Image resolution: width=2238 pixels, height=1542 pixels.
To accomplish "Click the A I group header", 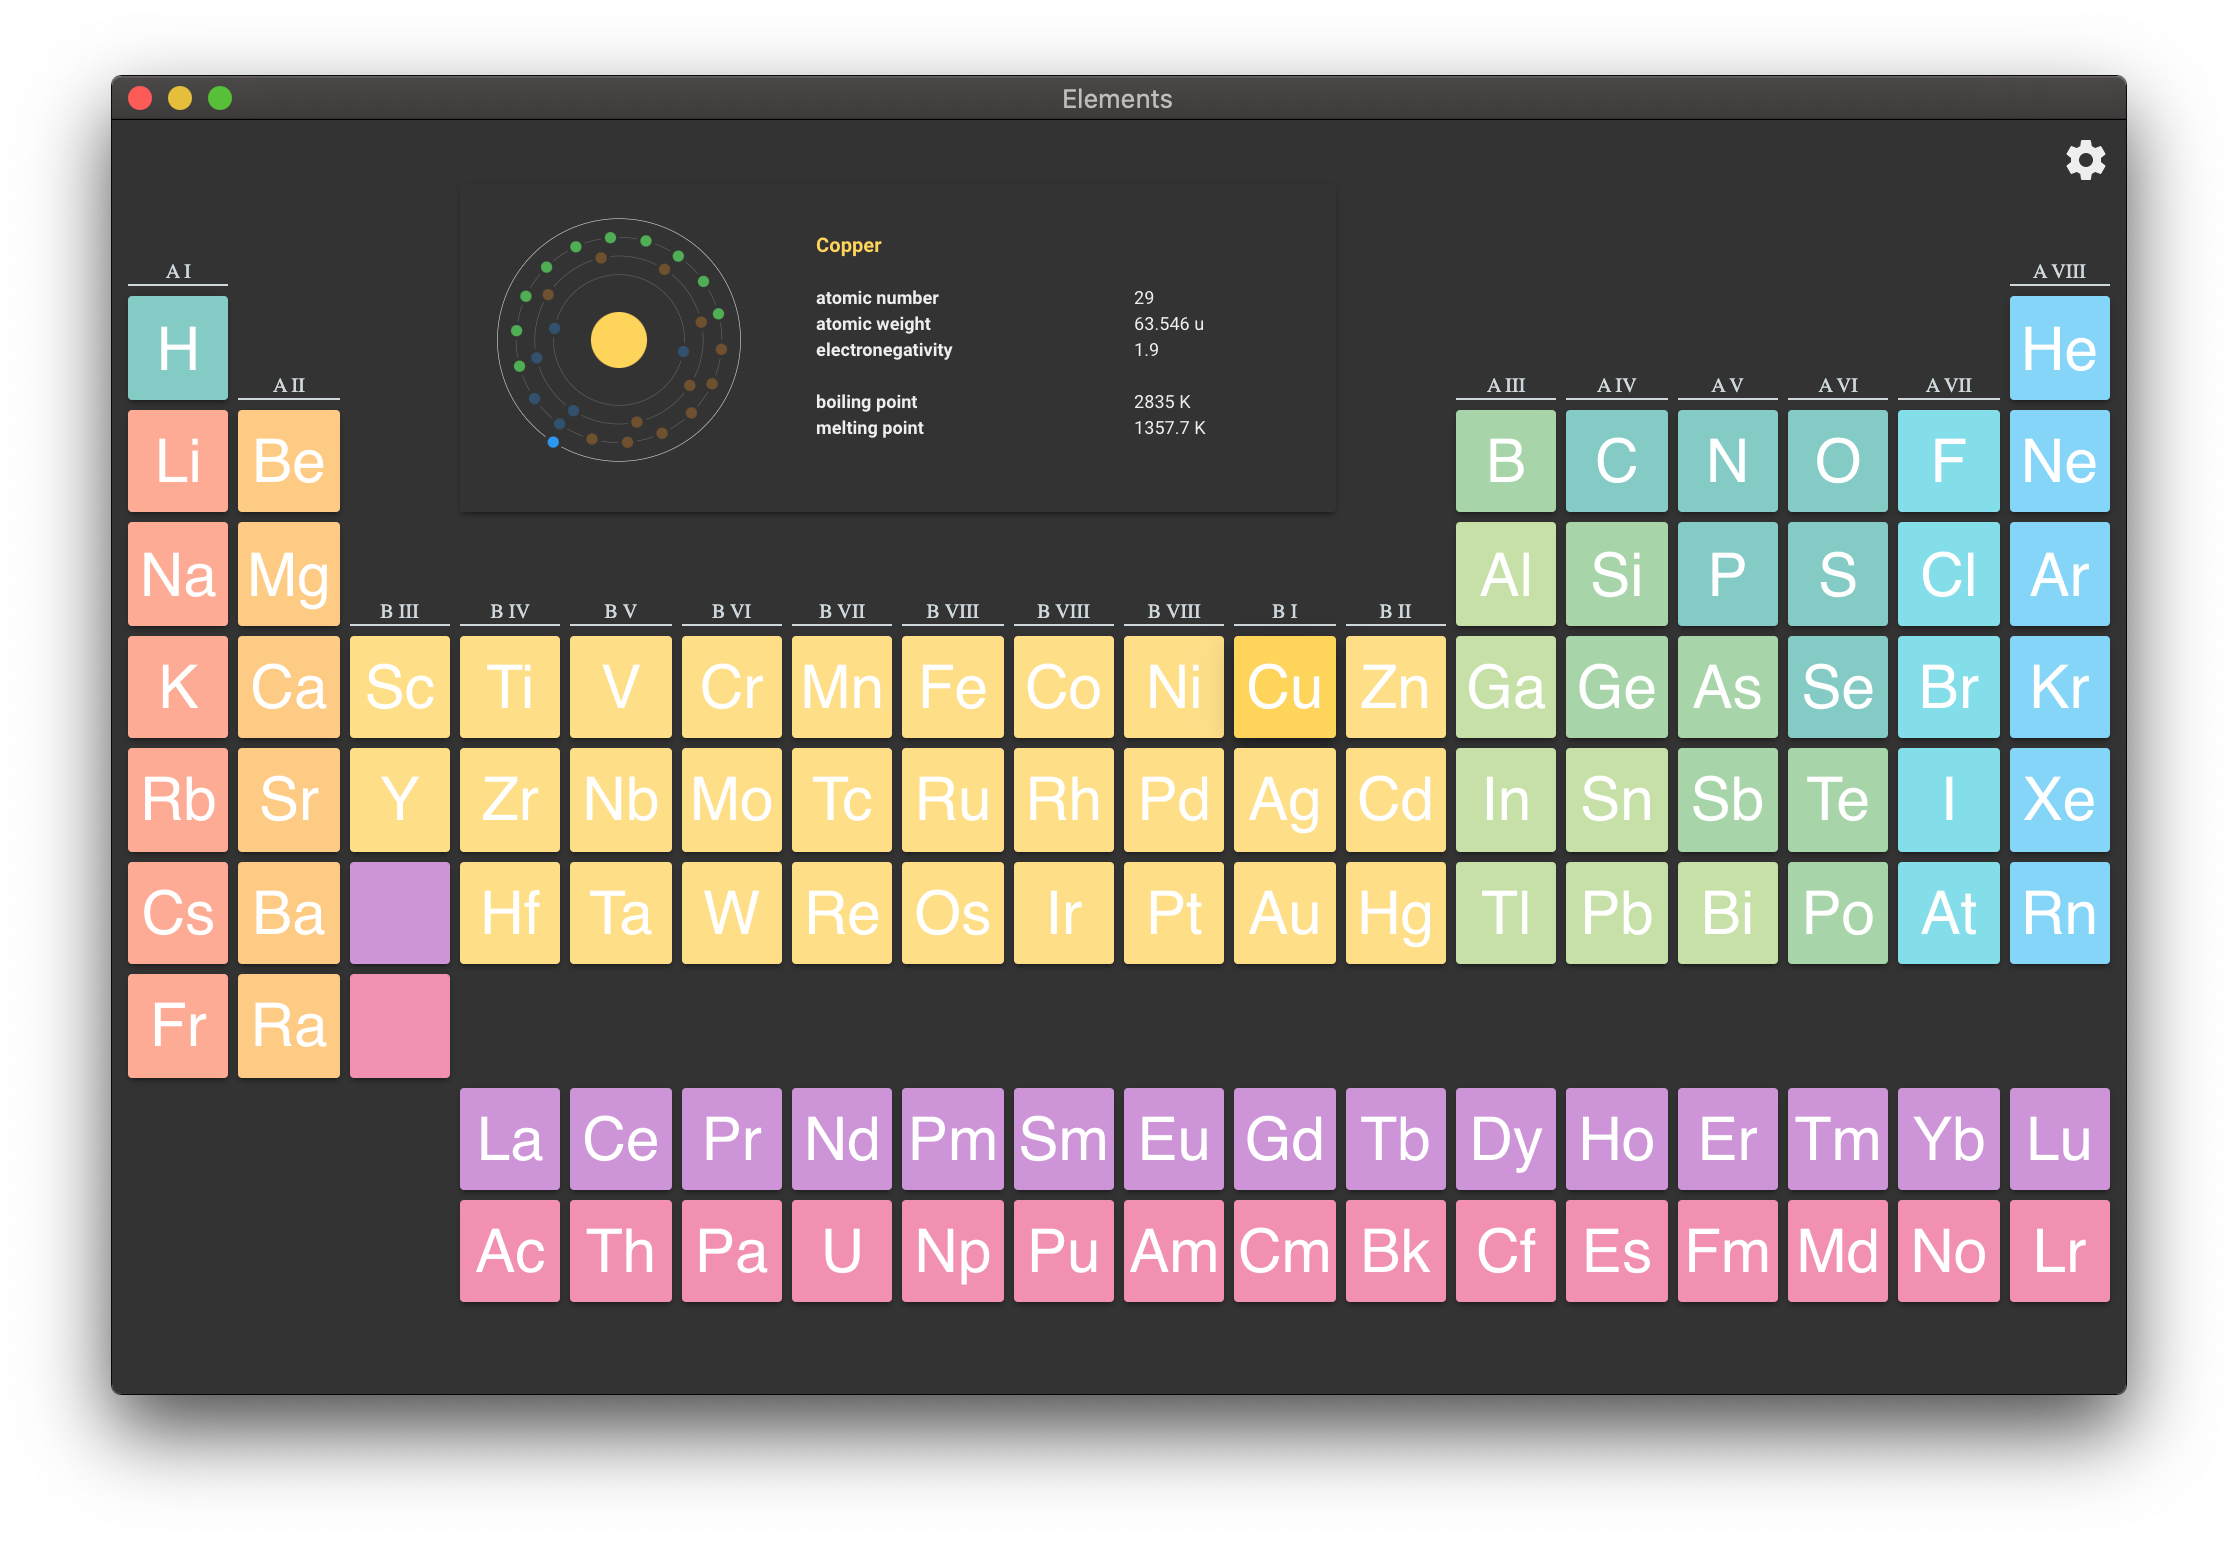I will (x=178, y=271).
